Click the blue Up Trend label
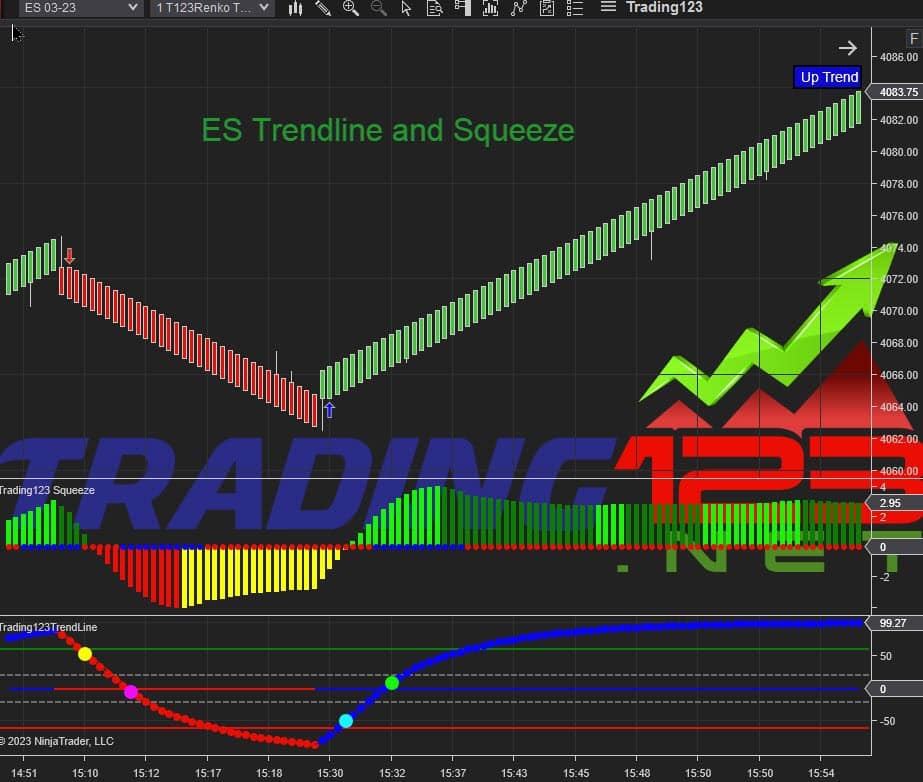Screen dimensions: 923x782 click(828, 77)
